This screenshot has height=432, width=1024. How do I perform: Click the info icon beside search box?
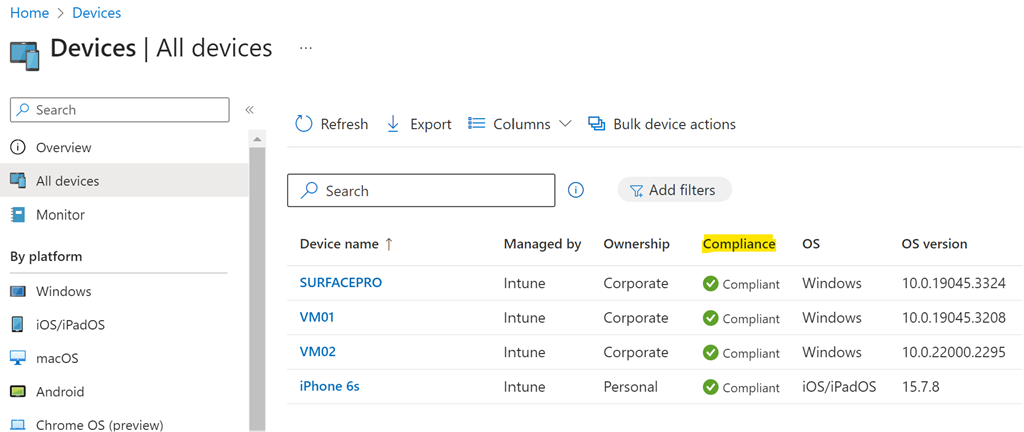(x=576, y=190)
